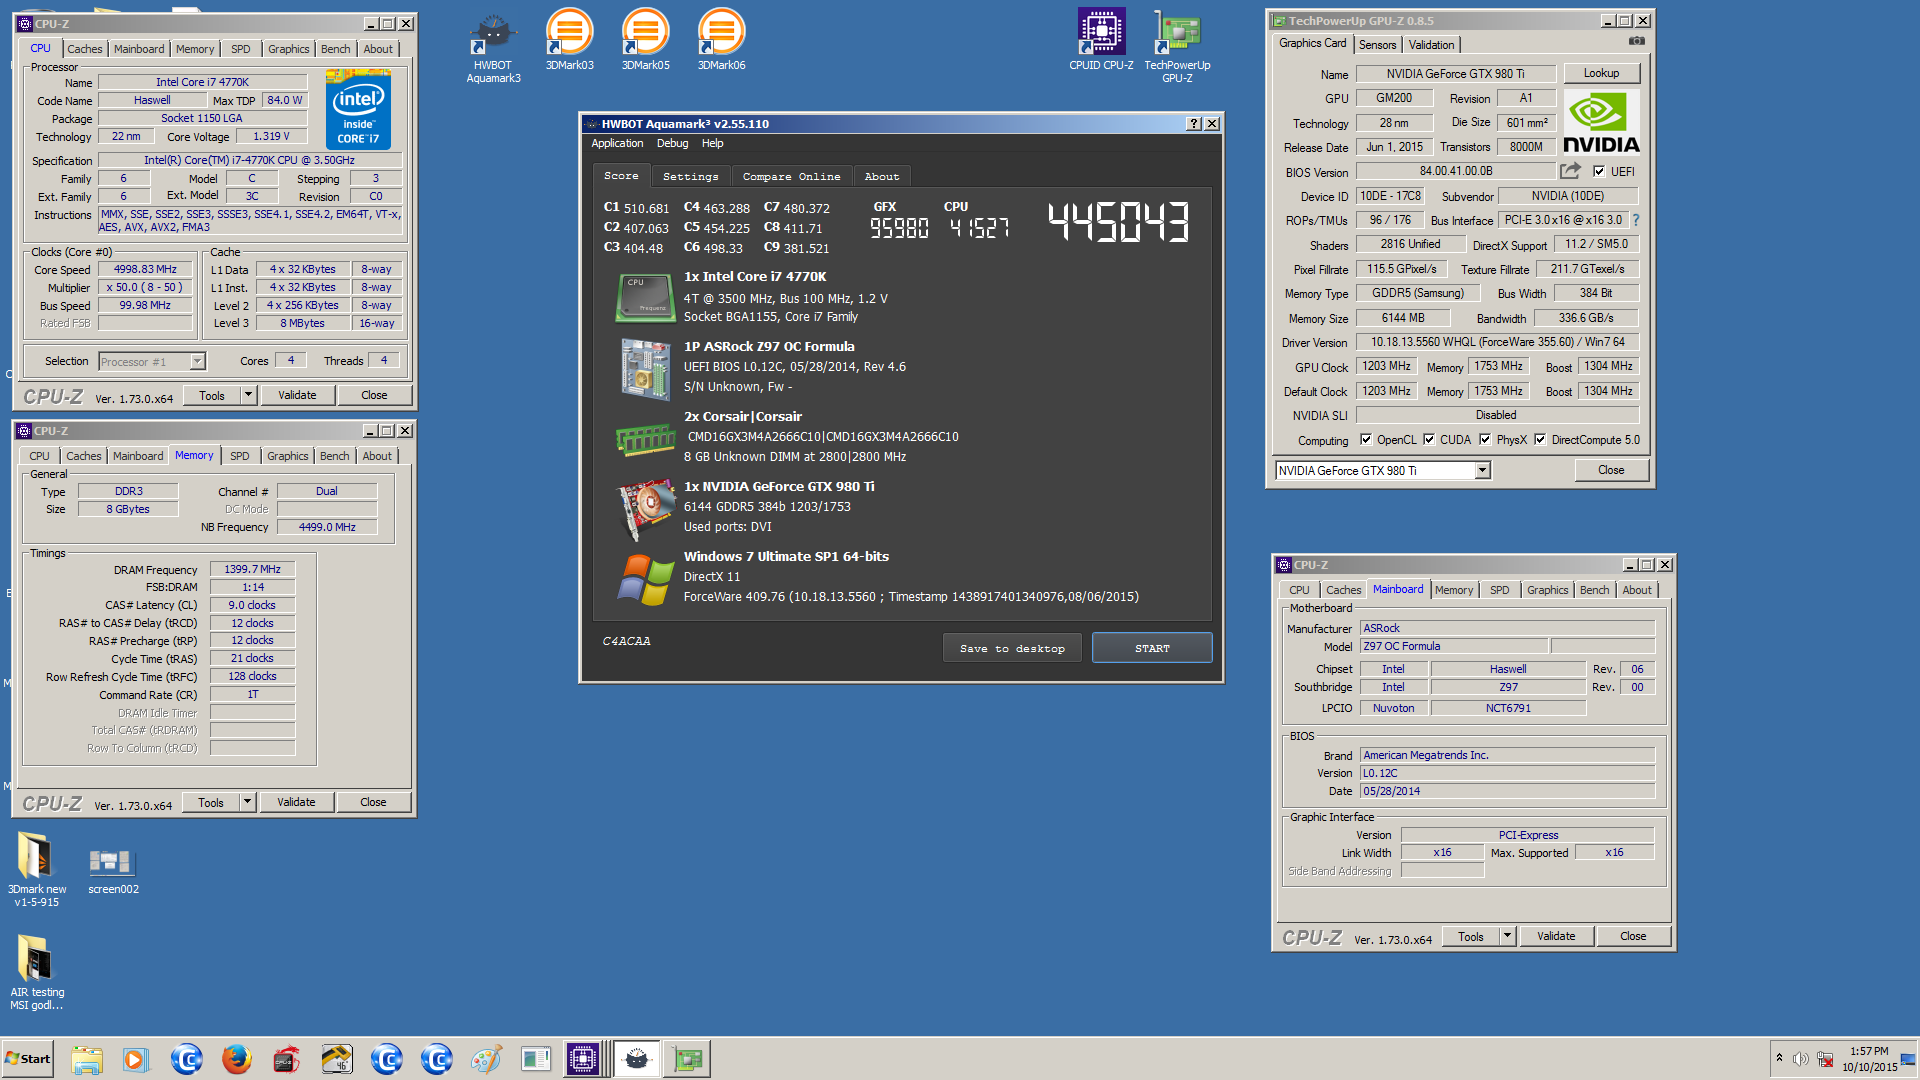The width and height of the screenshot is (1920, 1080).
Task: Open the 3DMark03 desktop shortcut
Action: pos(569,40)
